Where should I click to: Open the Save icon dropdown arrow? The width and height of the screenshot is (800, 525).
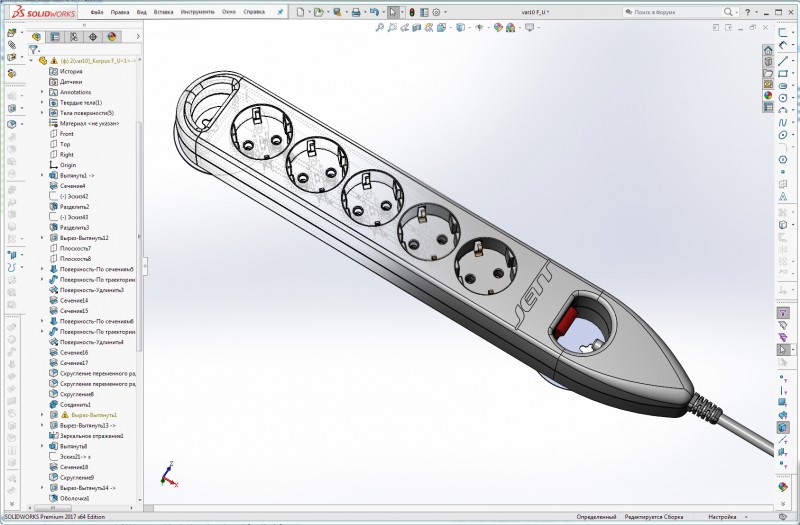(346, 12)
